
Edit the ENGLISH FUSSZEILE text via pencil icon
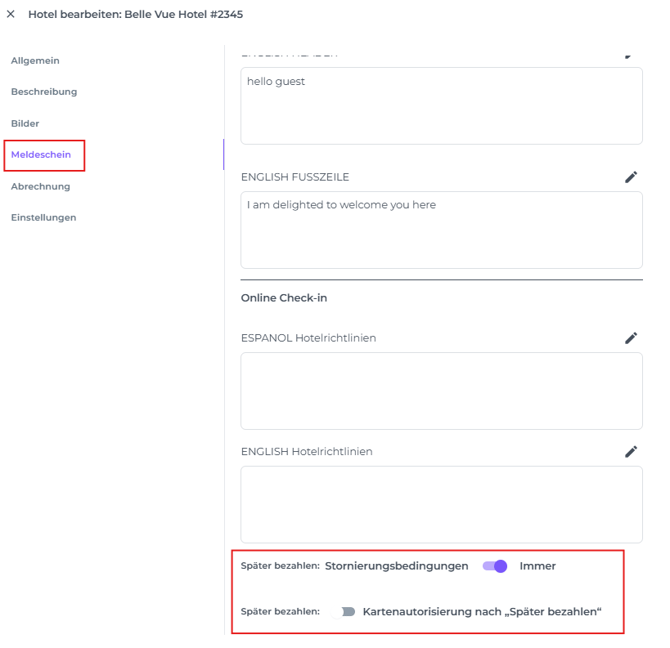[630, 177]
